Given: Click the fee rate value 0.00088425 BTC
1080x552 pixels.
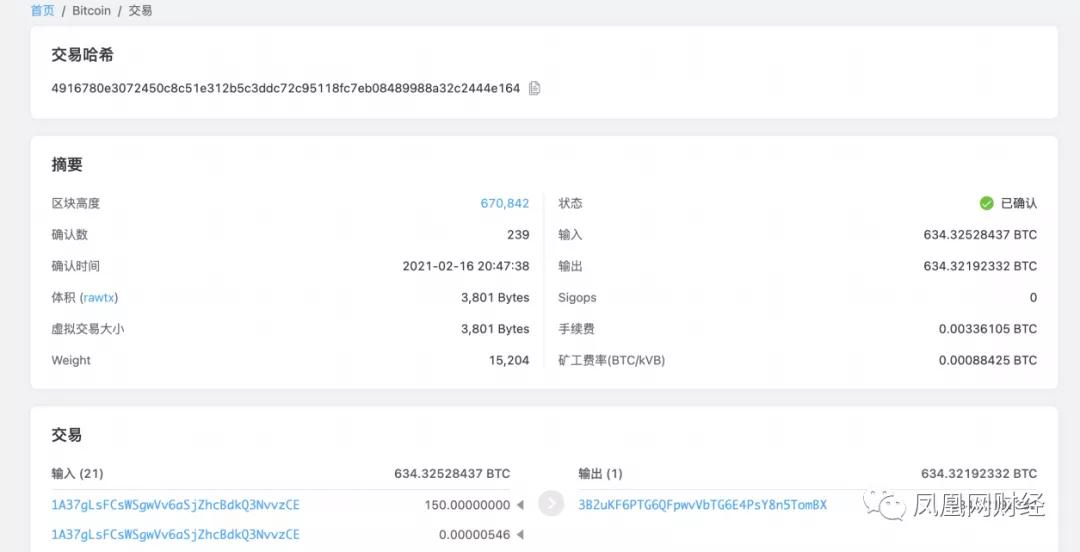Looking at the screenshot, I should click(988, 360).
